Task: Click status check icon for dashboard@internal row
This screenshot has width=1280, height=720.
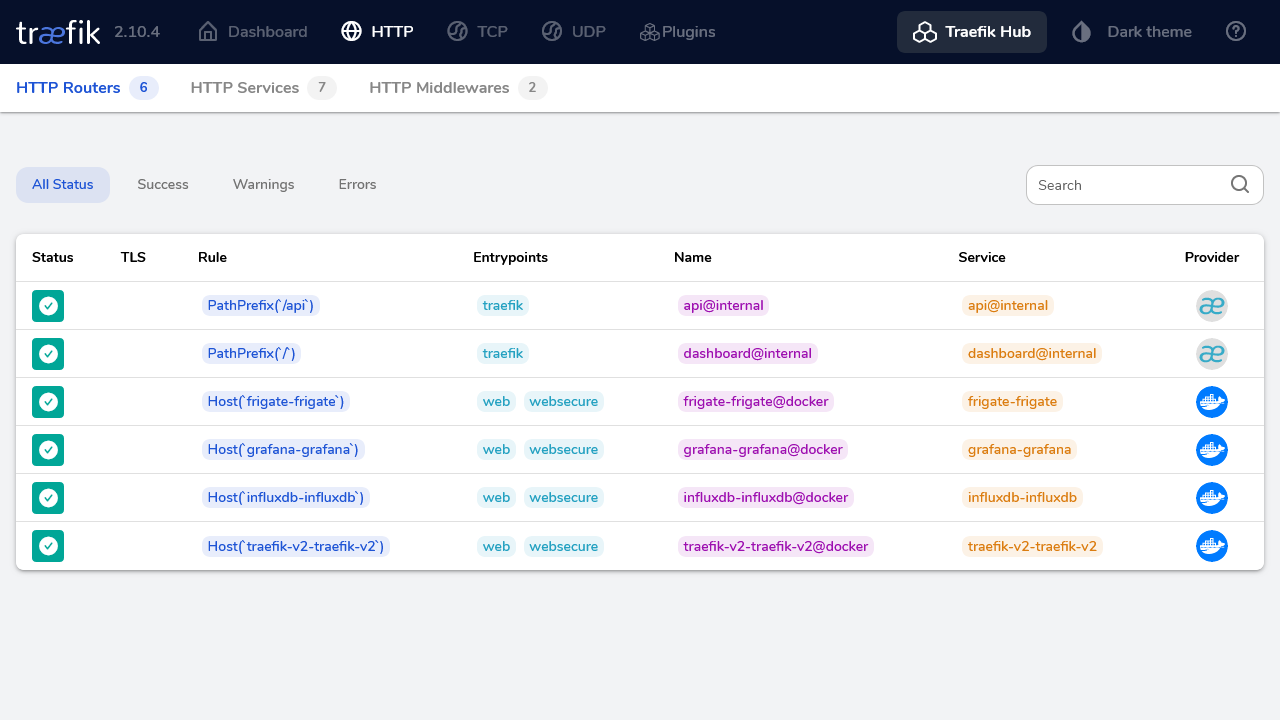Action: pyautogui.click(x=48, y=354)
